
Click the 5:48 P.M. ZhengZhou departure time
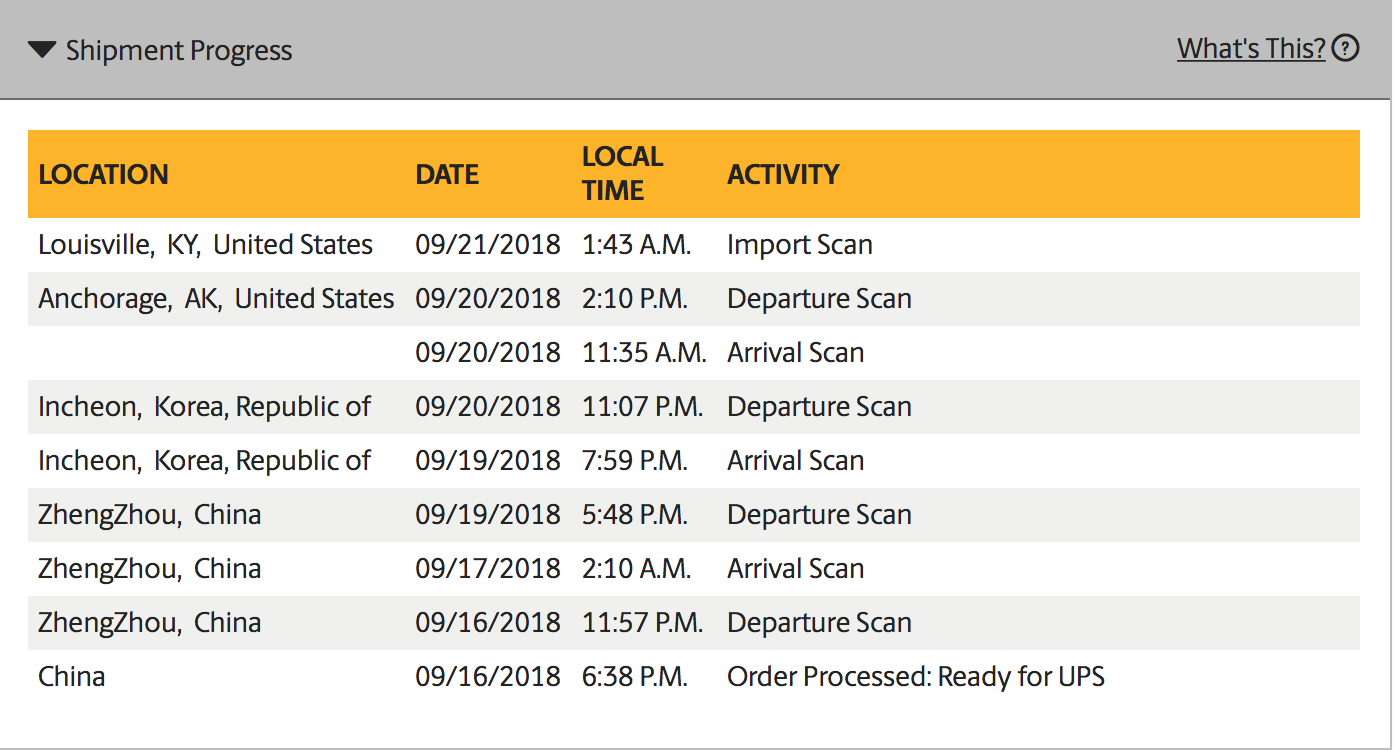(634, 515)
